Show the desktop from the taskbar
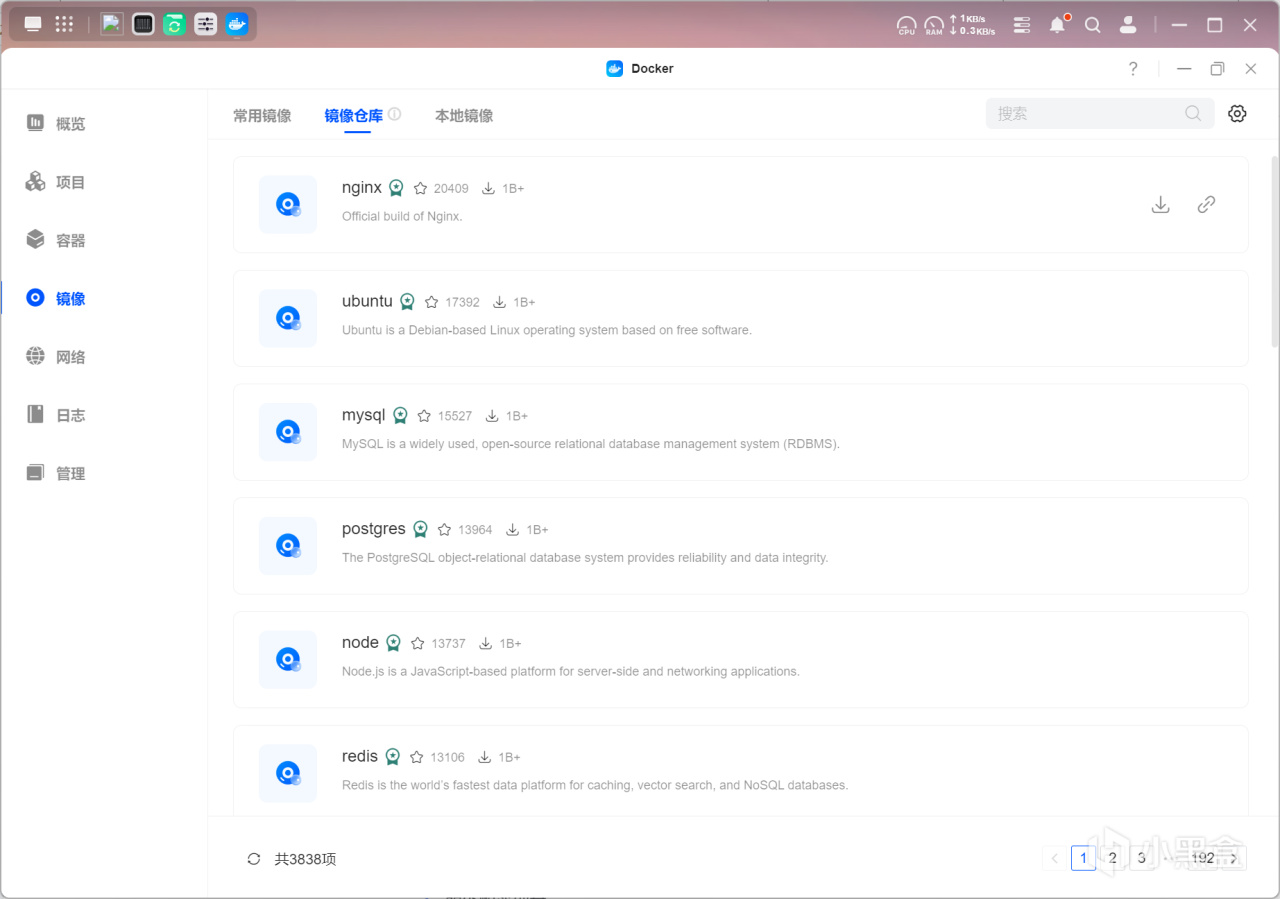This screenshot has height=899, width=1280. 33,24
